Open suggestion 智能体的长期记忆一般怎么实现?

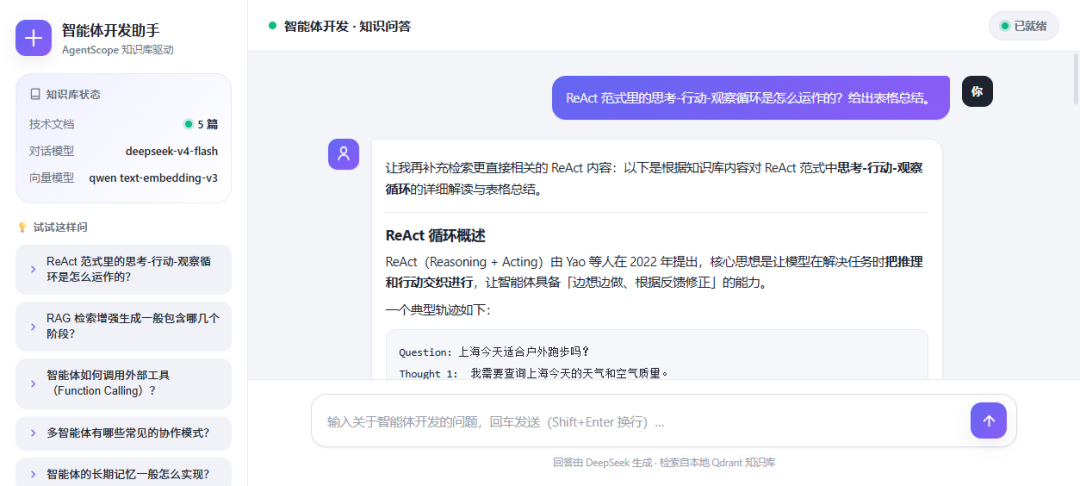123,474
